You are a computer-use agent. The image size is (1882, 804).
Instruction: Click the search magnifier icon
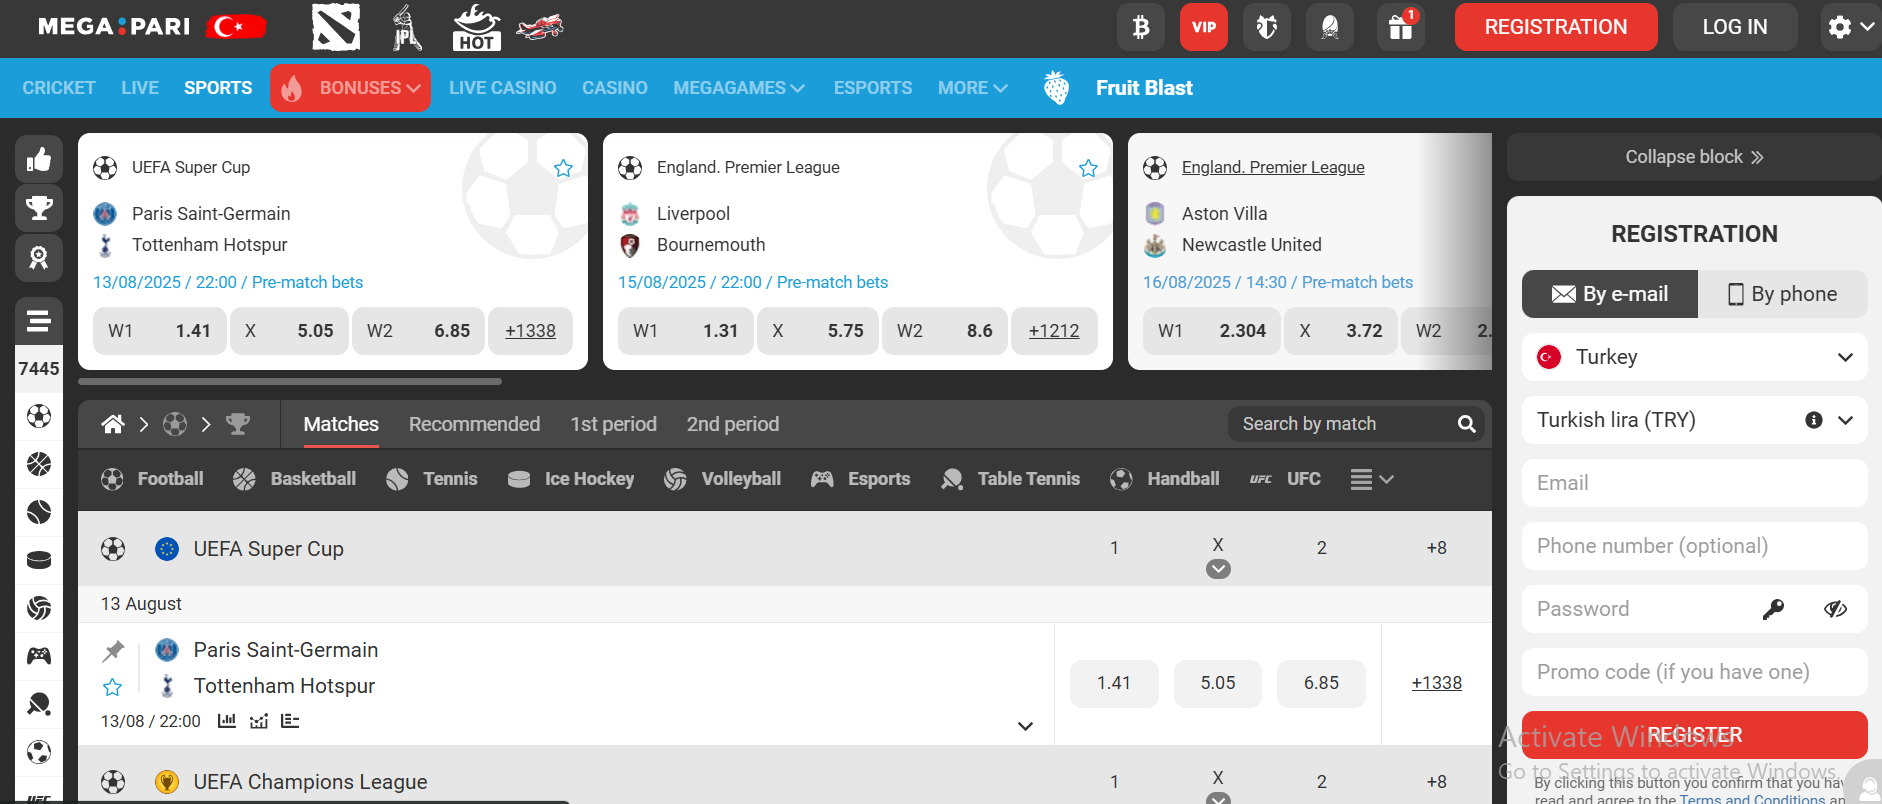1466,424
